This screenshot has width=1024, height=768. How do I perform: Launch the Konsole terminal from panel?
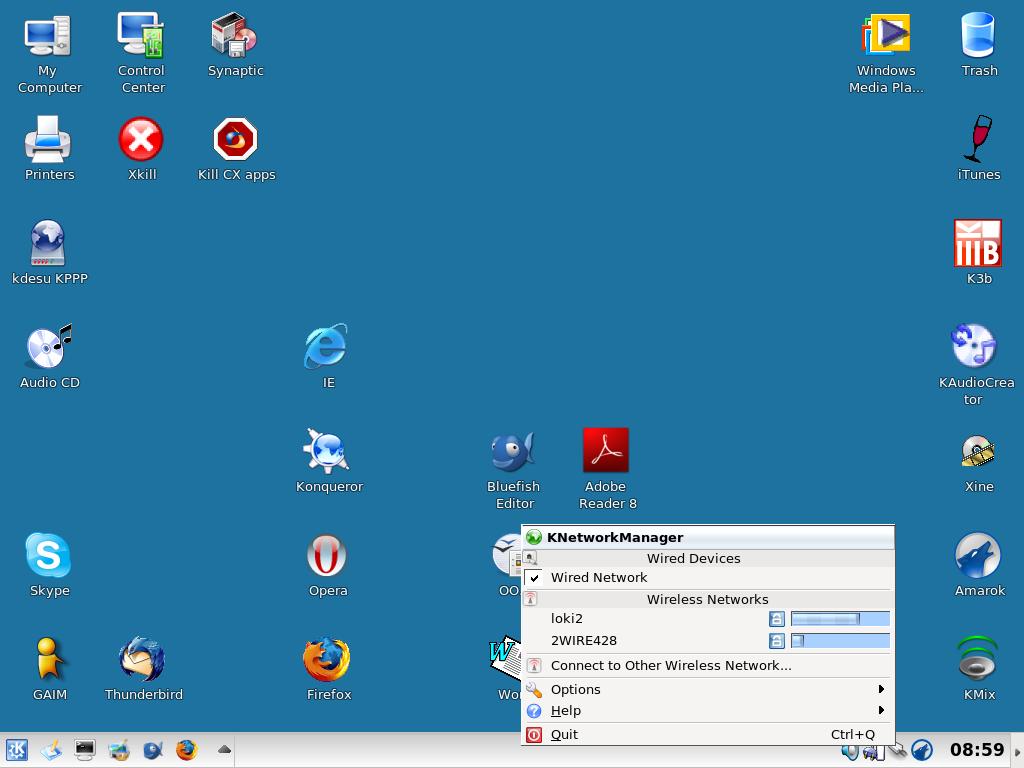pyautogui.click(x=85, y=750)
